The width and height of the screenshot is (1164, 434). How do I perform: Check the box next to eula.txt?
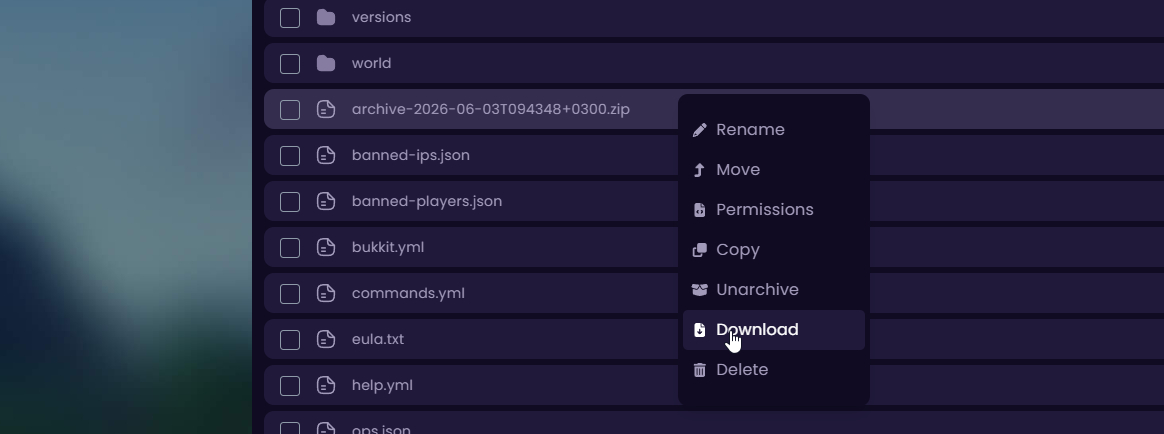click(x=290, y=340)
